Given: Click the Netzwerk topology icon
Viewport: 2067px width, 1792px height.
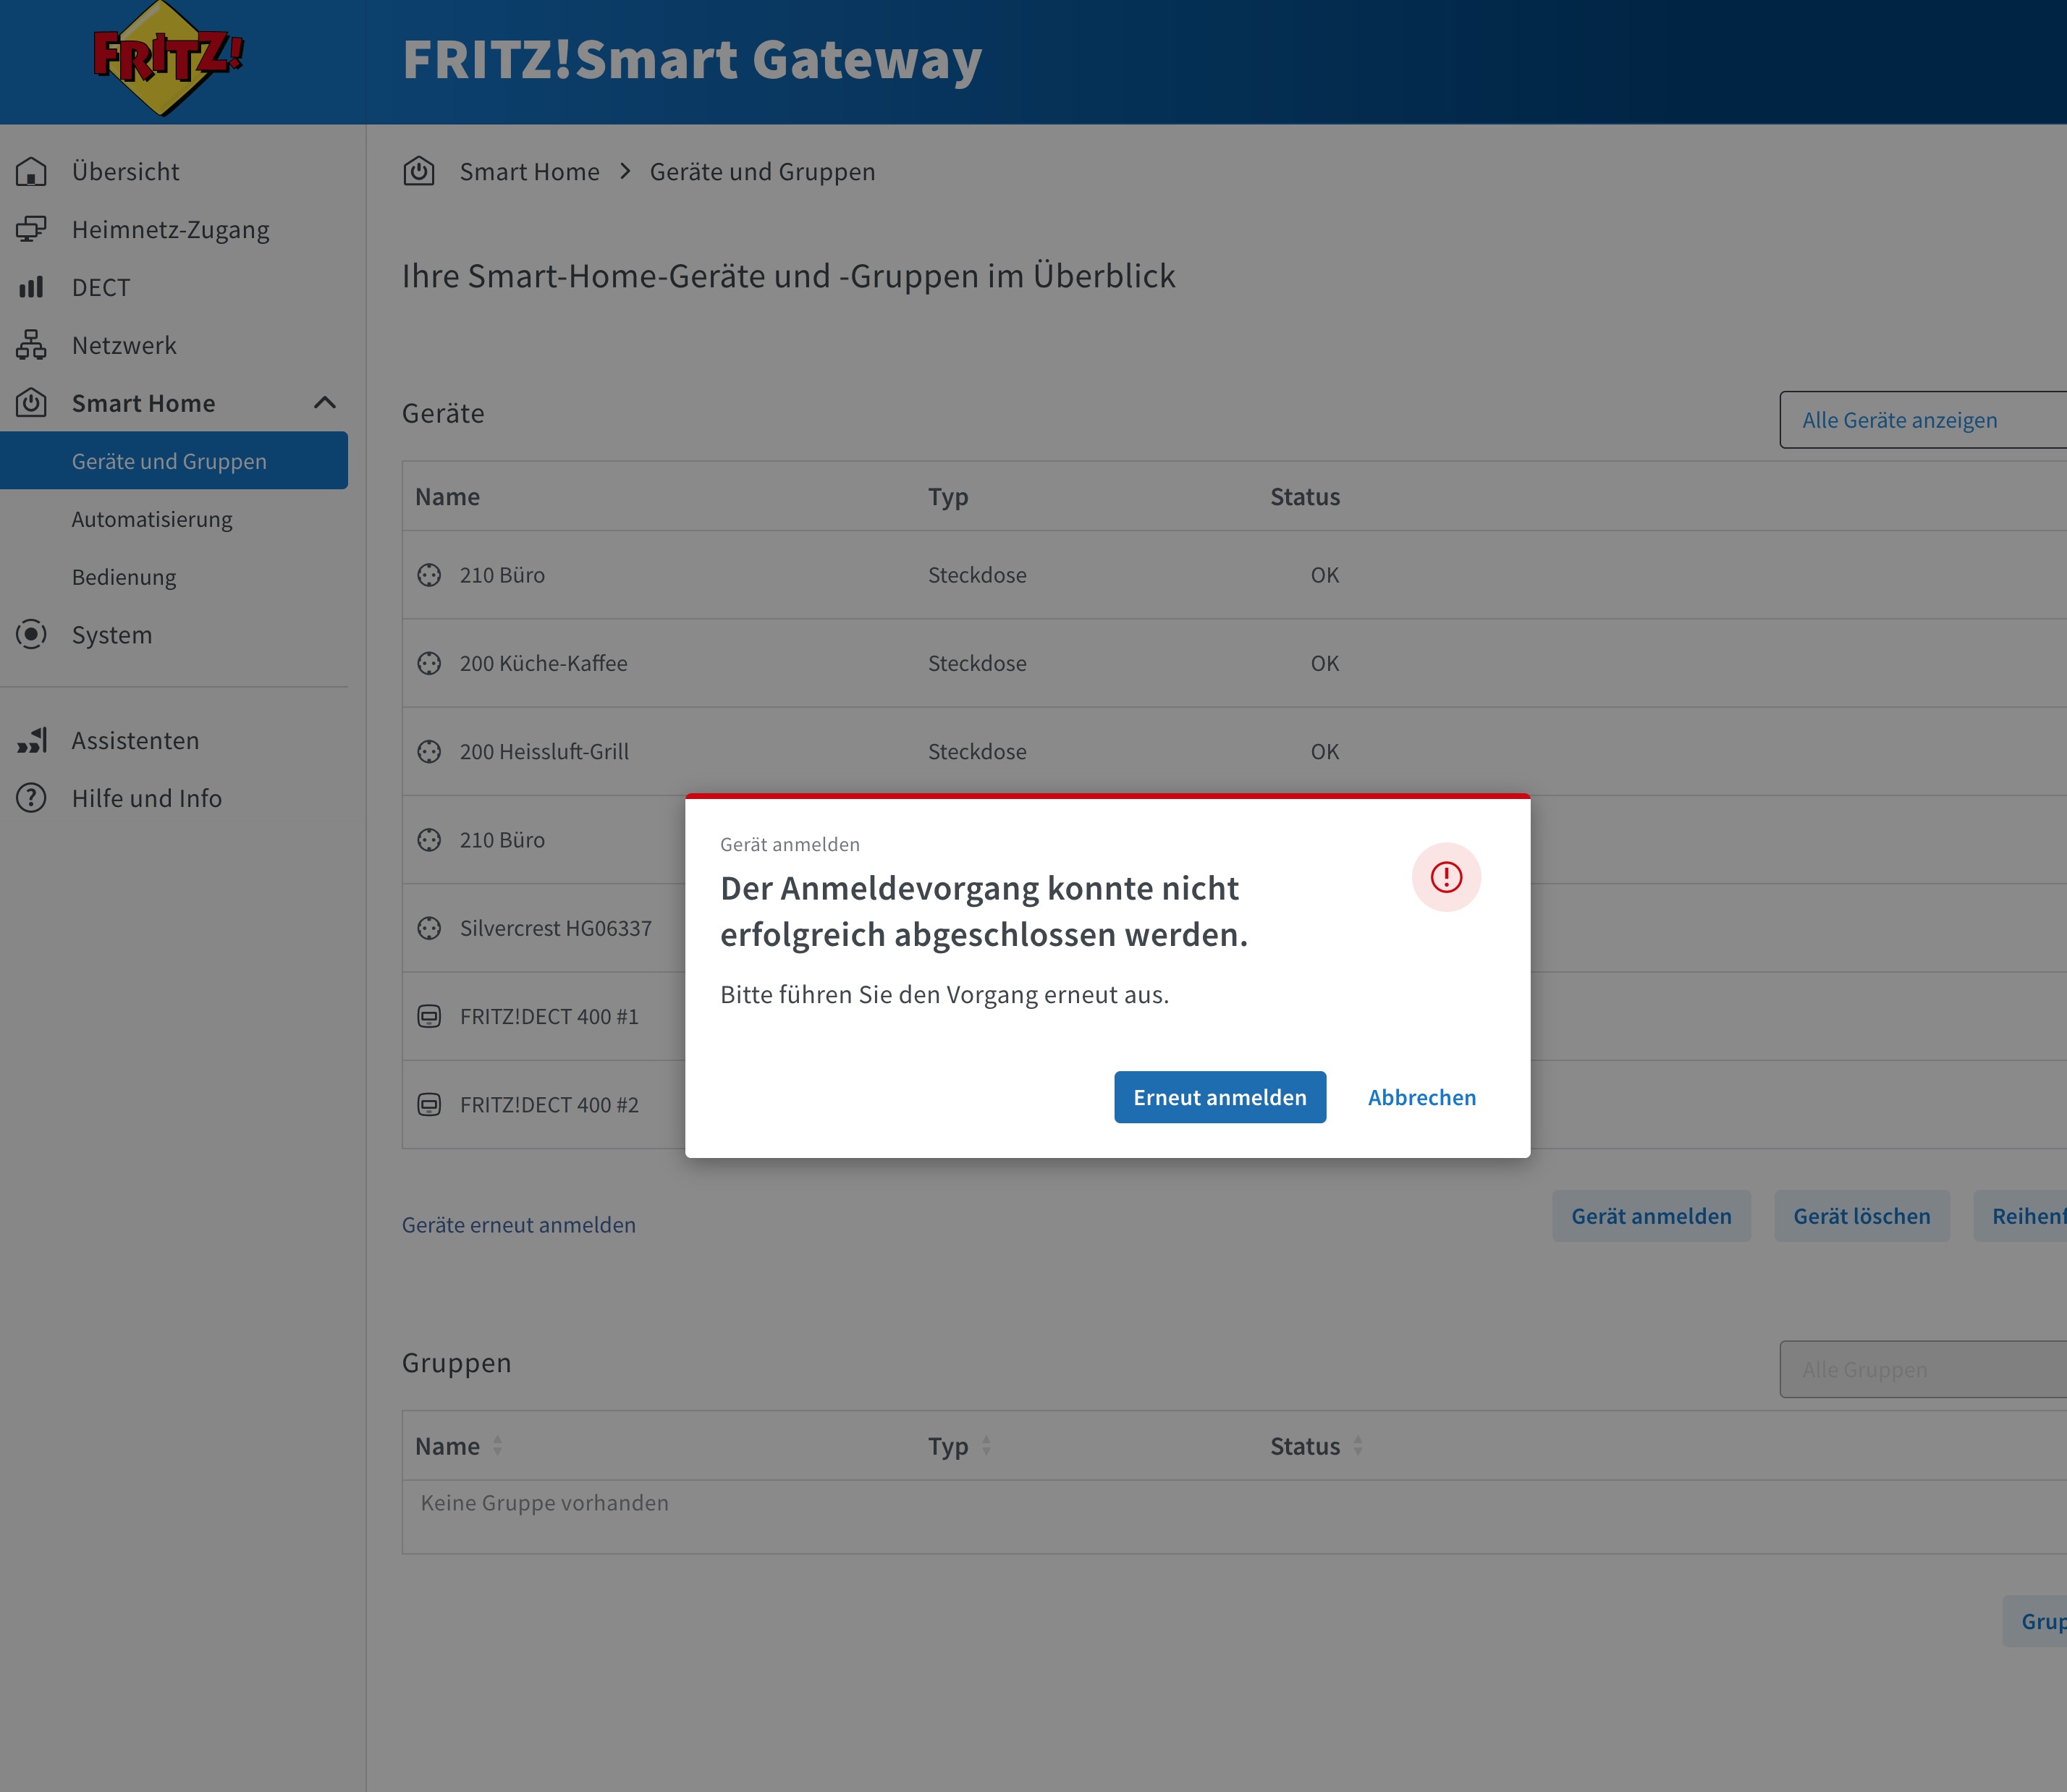Looking at the screenshot, I should 31,345.
